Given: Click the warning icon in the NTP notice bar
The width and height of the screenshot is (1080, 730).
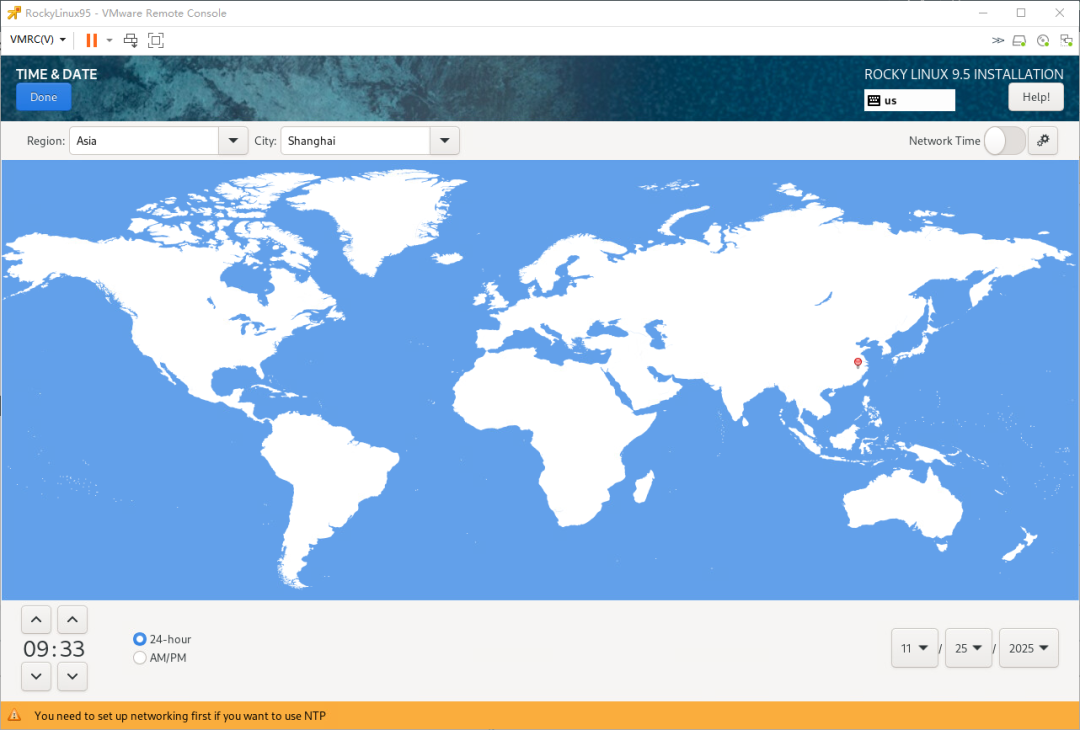Looking at the screenshot, I should click(15, 716).
